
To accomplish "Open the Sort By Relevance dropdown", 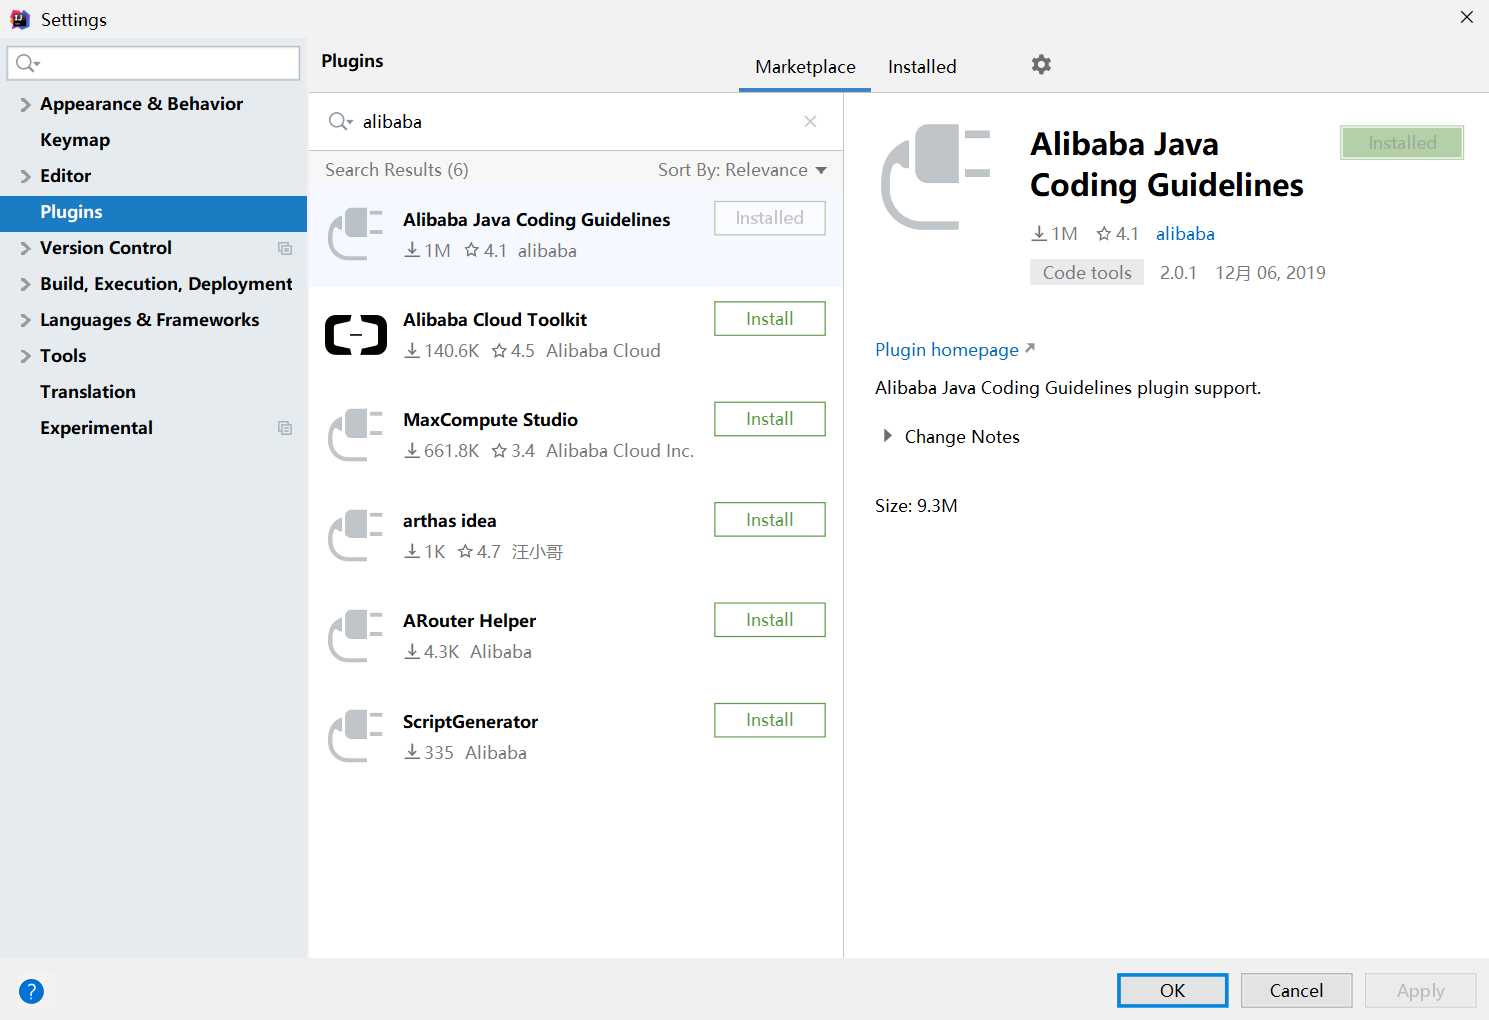I will [x=742, y=170].
